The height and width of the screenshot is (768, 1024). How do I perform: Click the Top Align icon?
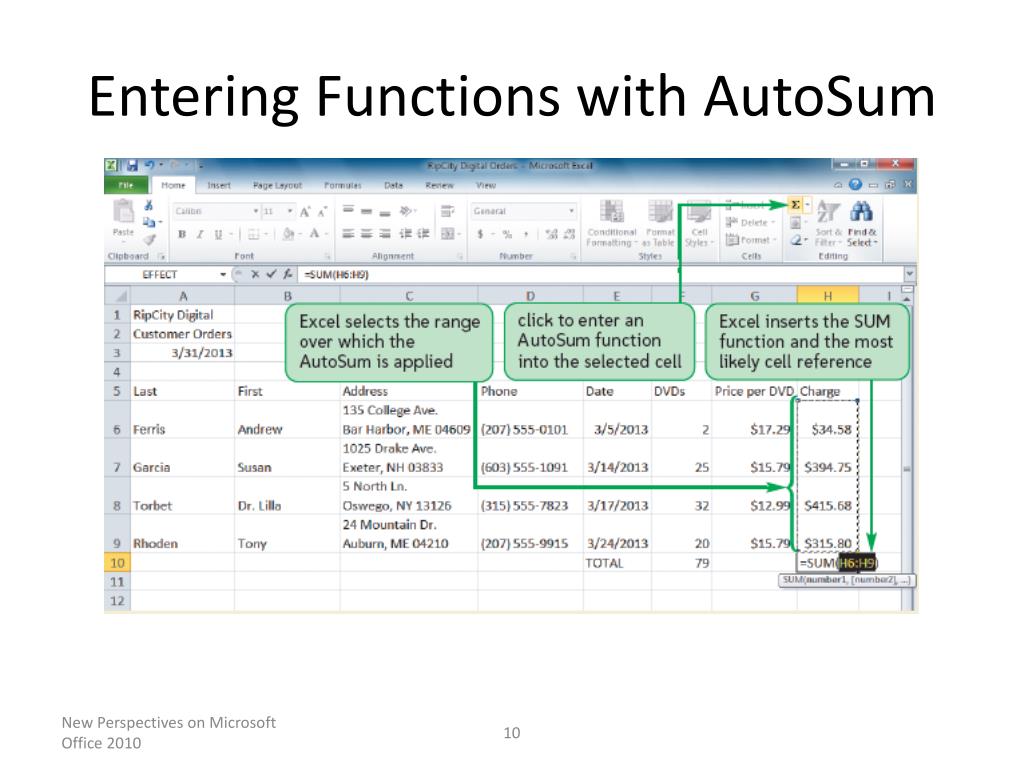pos(348,211)
